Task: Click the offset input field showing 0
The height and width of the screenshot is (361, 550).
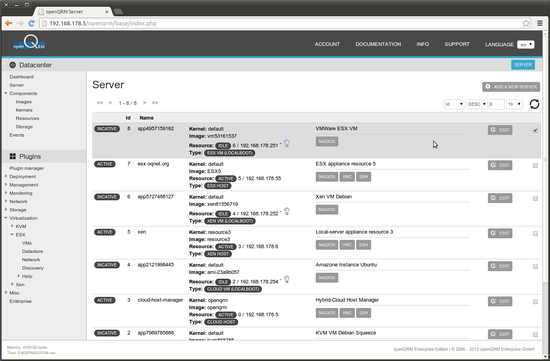Action: 497,104
